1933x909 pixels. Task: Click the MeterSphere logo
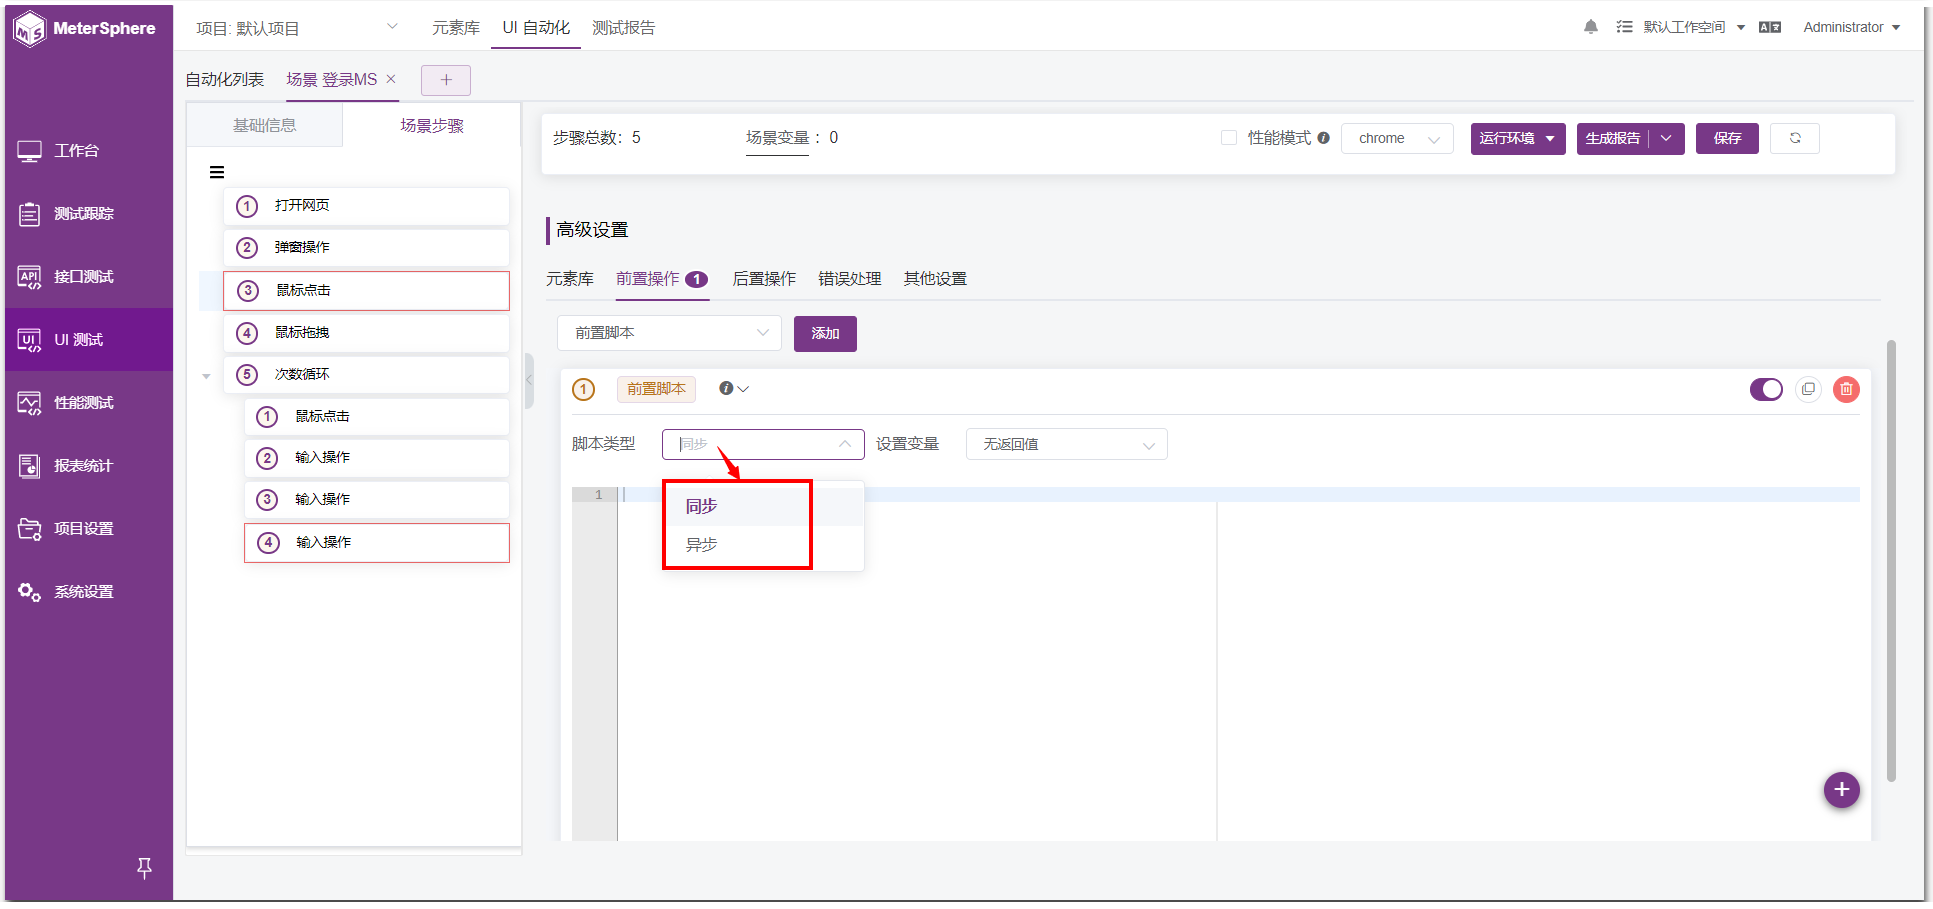click(85, 29)
